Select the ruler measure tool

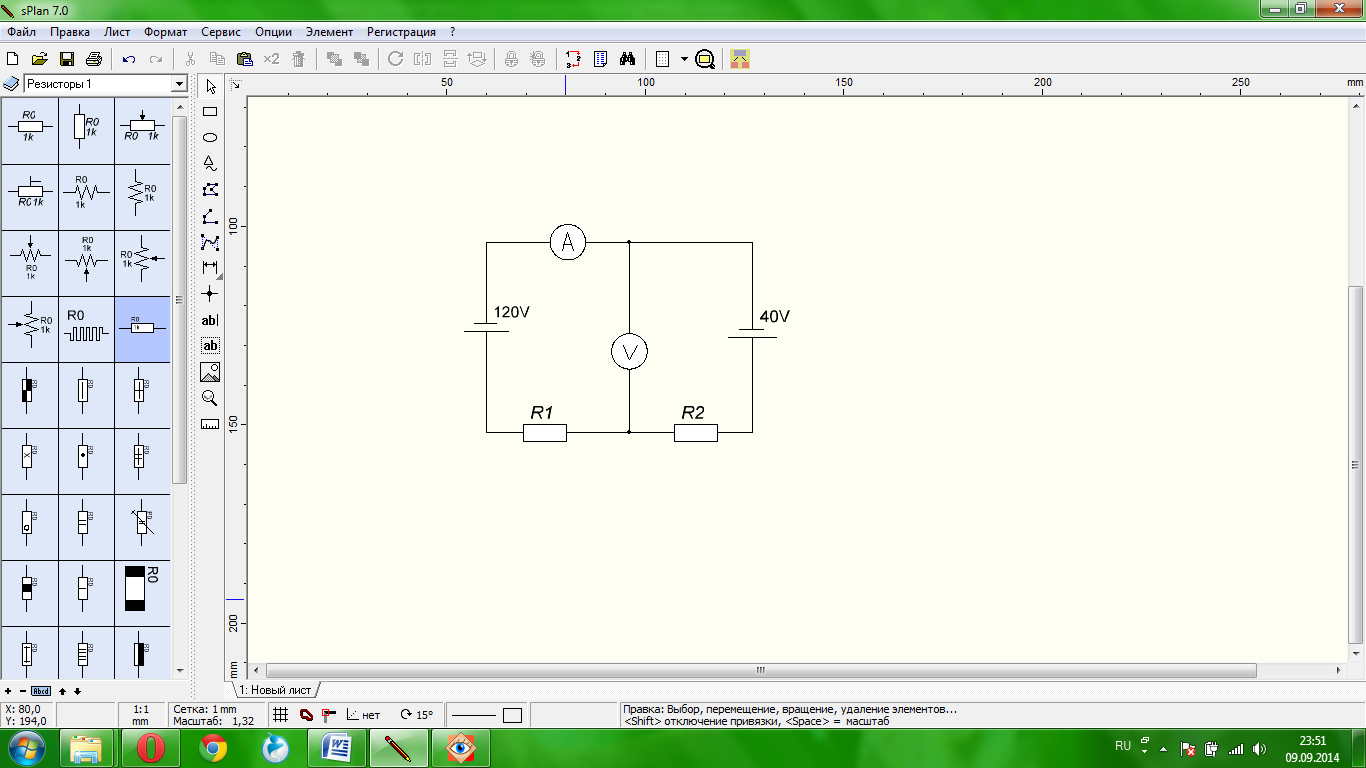click(210, 424)
